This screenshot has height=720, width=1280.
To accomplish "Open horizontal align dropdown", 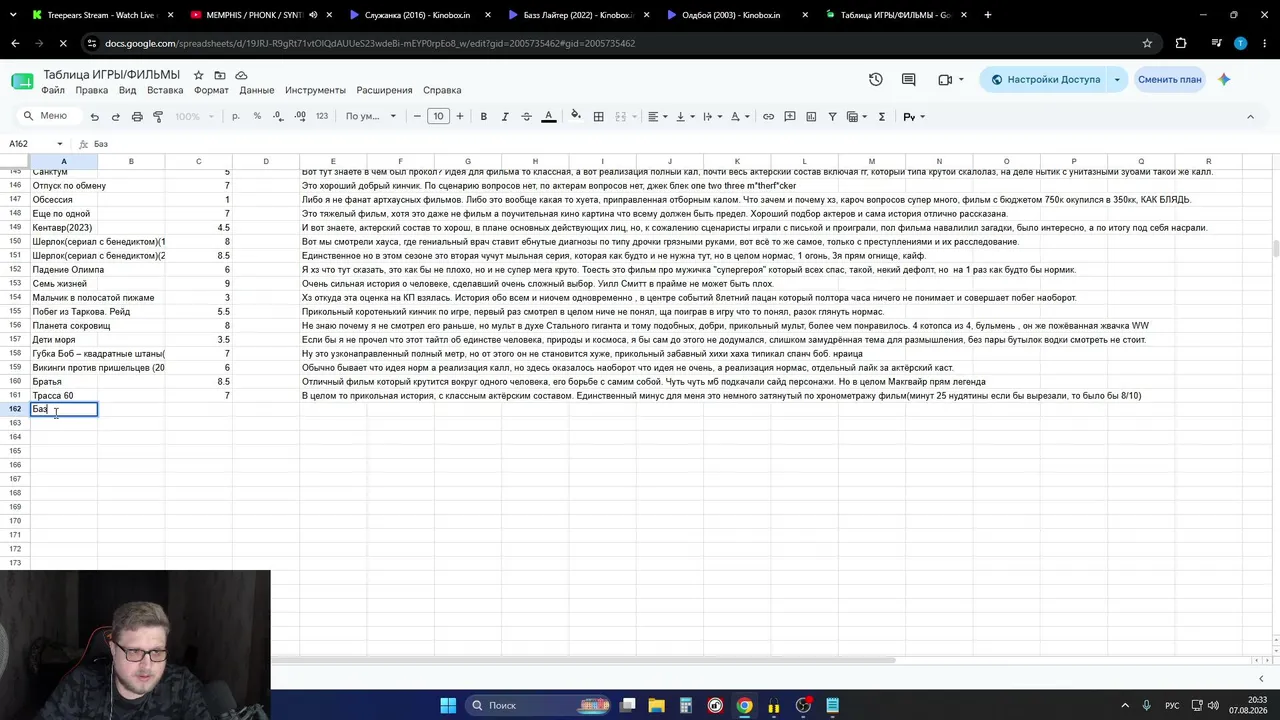I will tap(656, 117).
